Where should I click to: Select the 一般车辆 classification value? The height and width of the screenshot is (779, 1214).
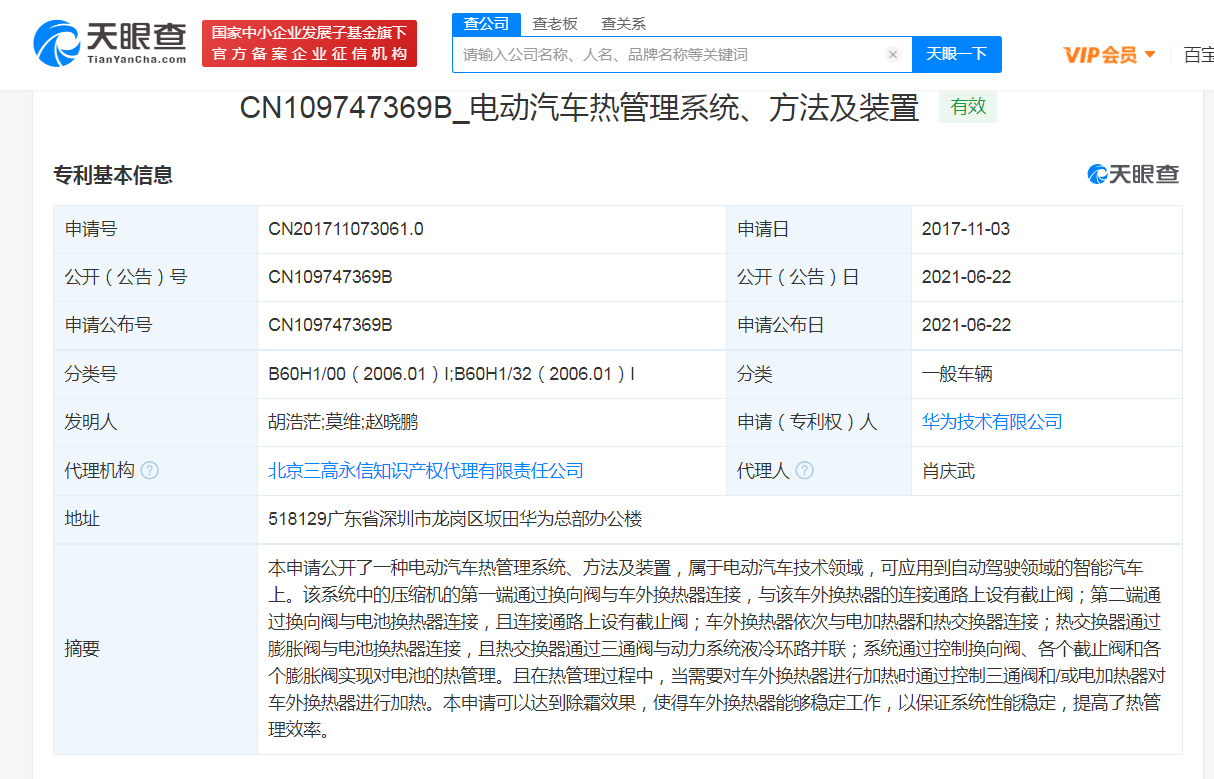(957, 374)
